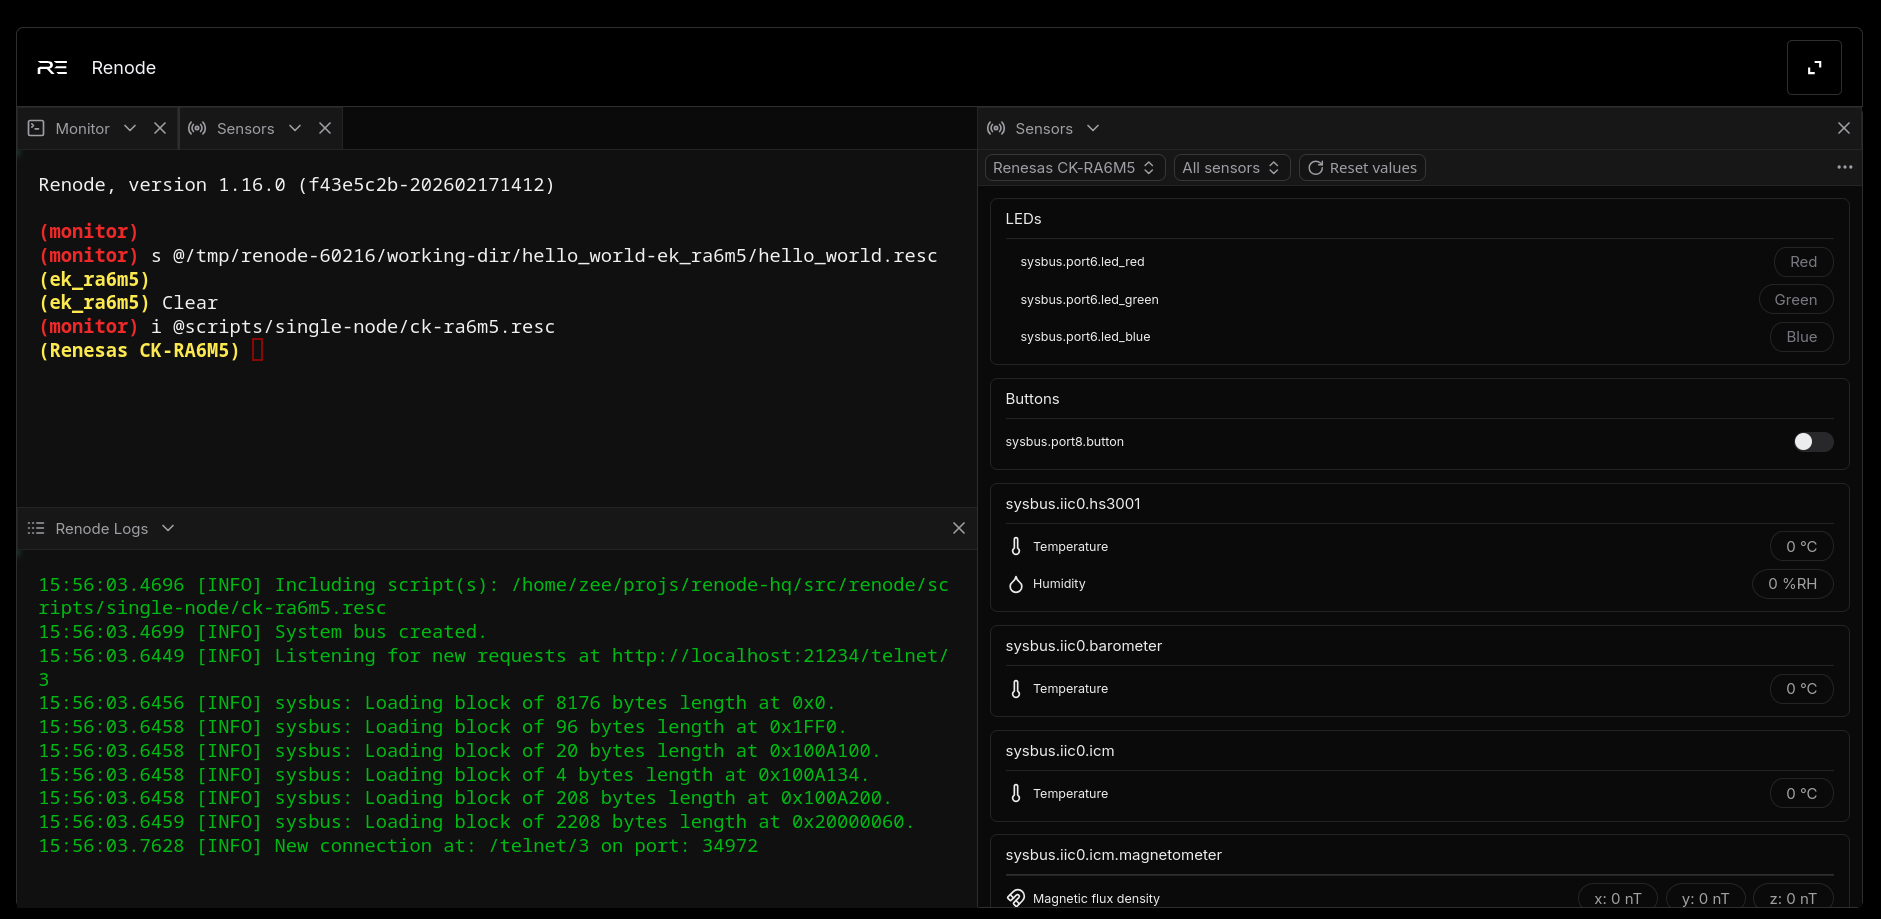Click the Reset values button

[x=1362, y=167]
